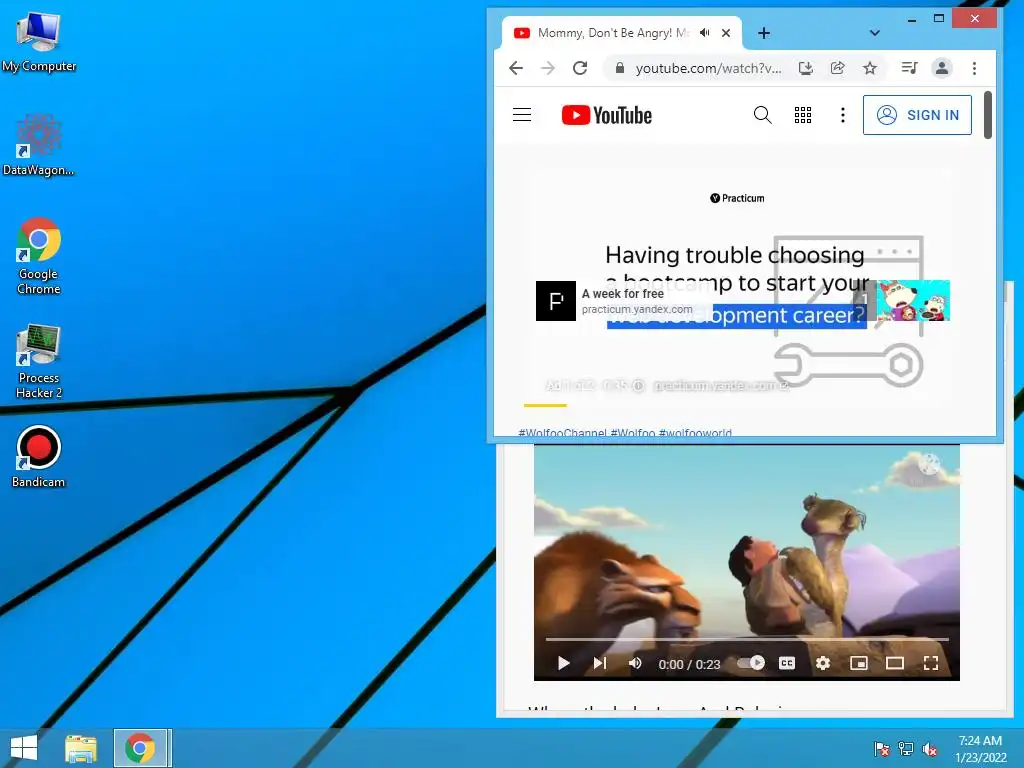
Task: Open the YouTube hamburger guide menu
Action: 522,115
